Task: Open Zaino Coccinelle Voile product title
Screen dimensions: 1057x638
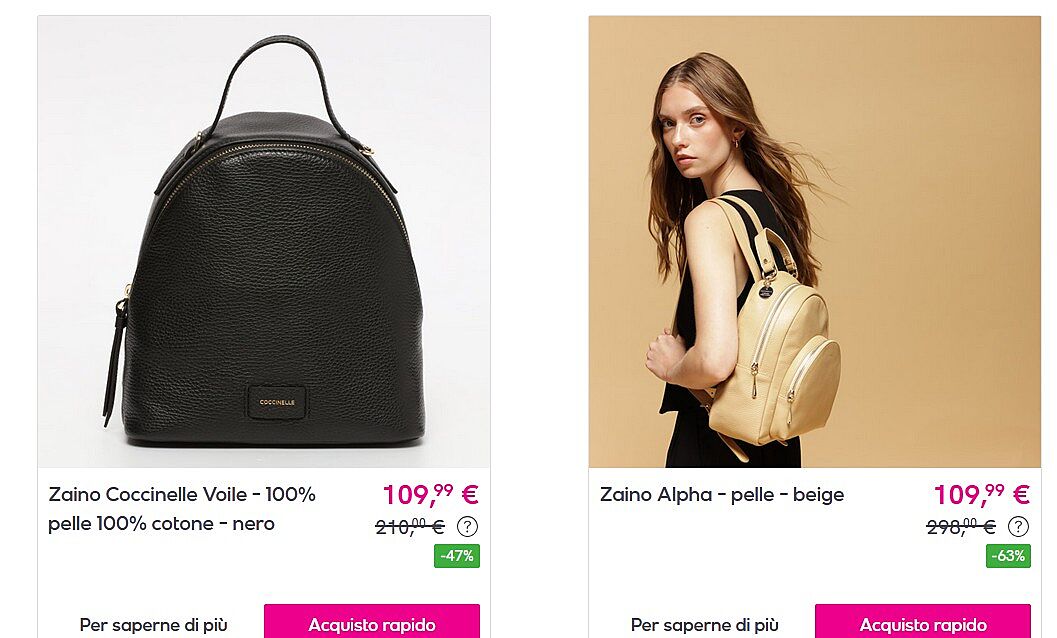Action: 182,509
